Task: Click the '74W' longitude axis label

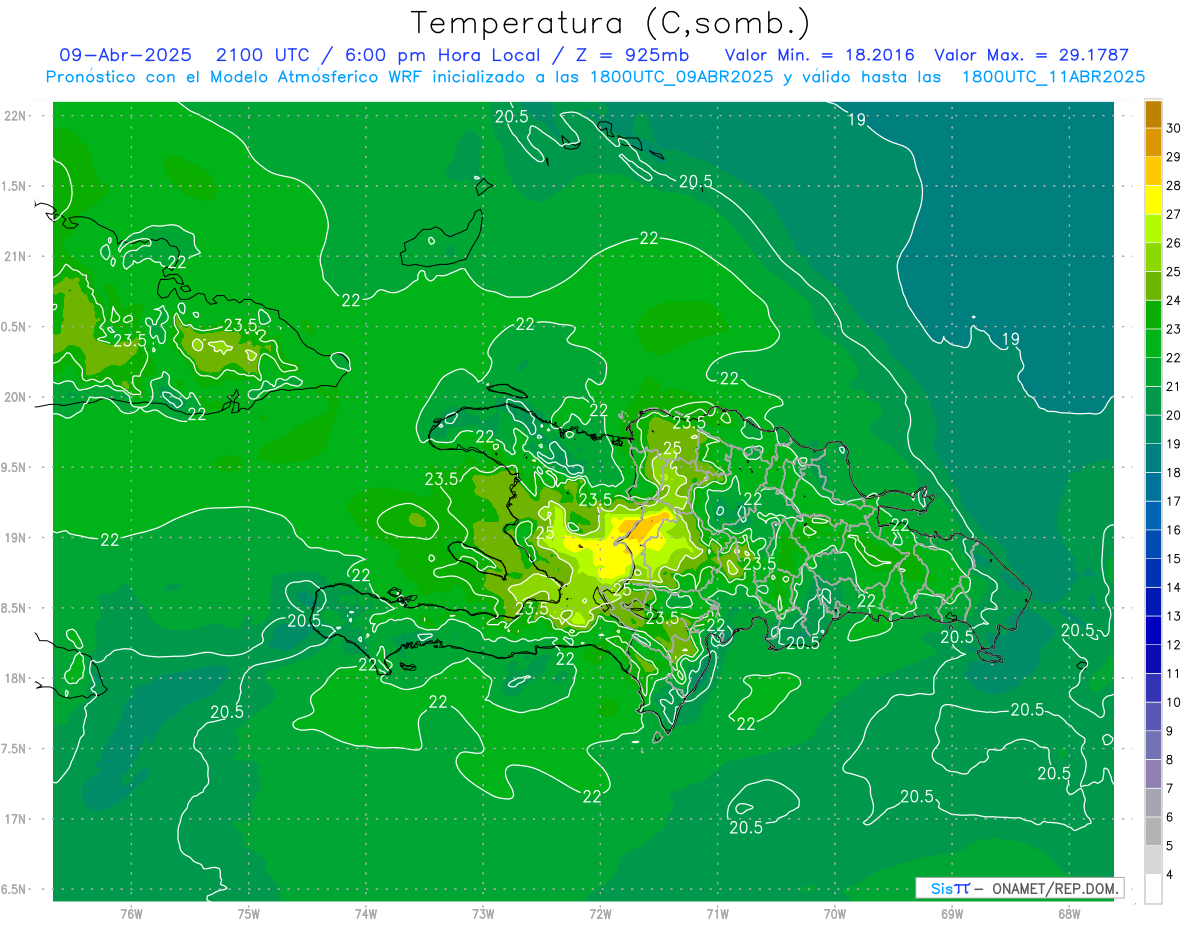Action: (x=366, y=913)
